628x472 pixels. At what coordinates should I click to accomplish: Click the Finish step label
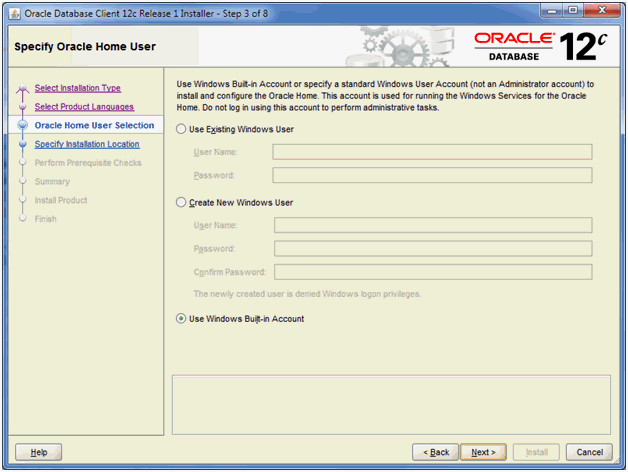[x=46, y=219]
